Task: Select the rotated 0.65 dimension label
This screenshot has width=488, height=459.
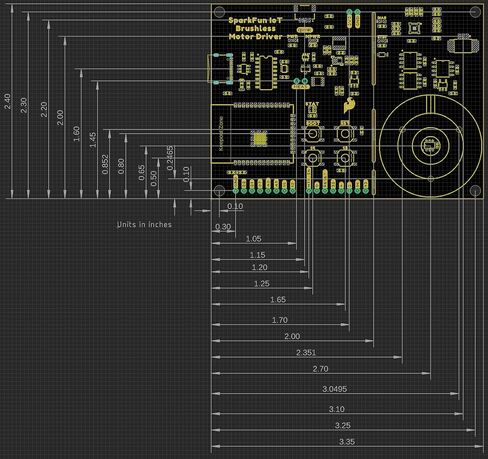Action: coord(142,172)
